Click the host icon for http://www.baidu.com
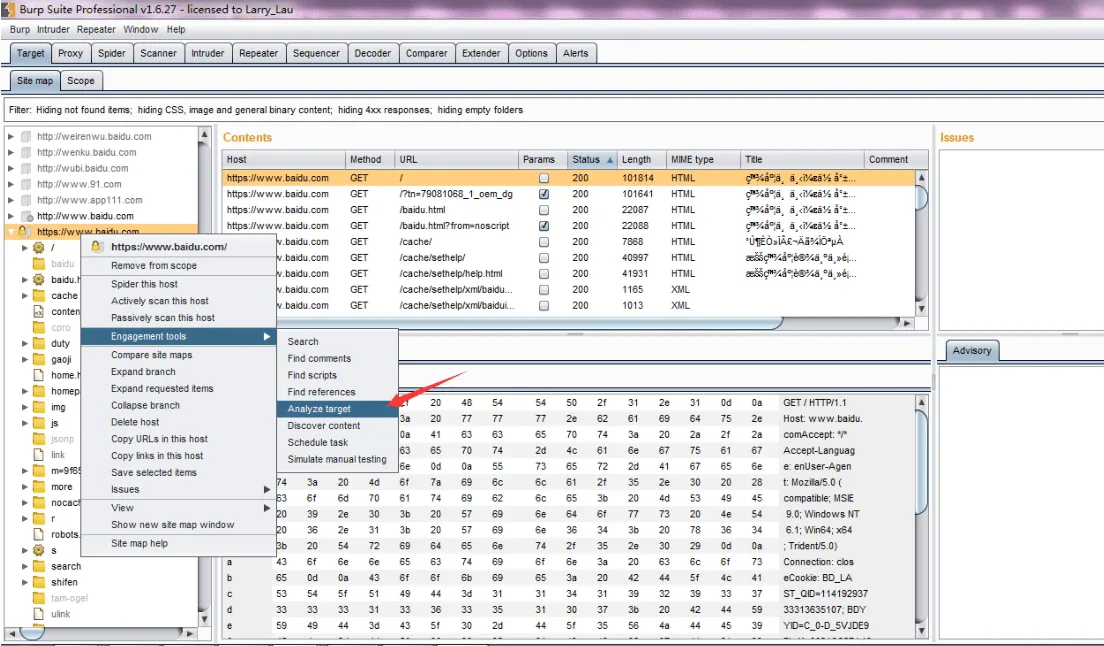 pyautogui.click(x=27, y=216)
